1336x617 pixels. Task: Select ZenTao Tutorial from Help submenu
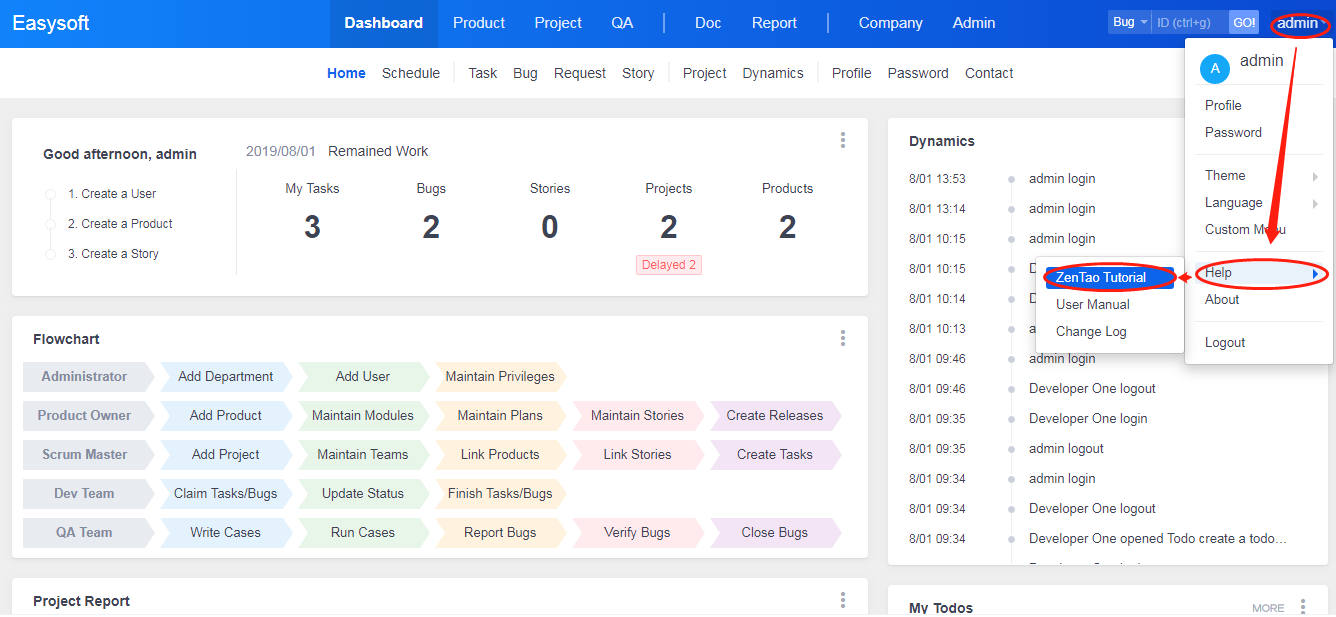[x=1101, y=278]
